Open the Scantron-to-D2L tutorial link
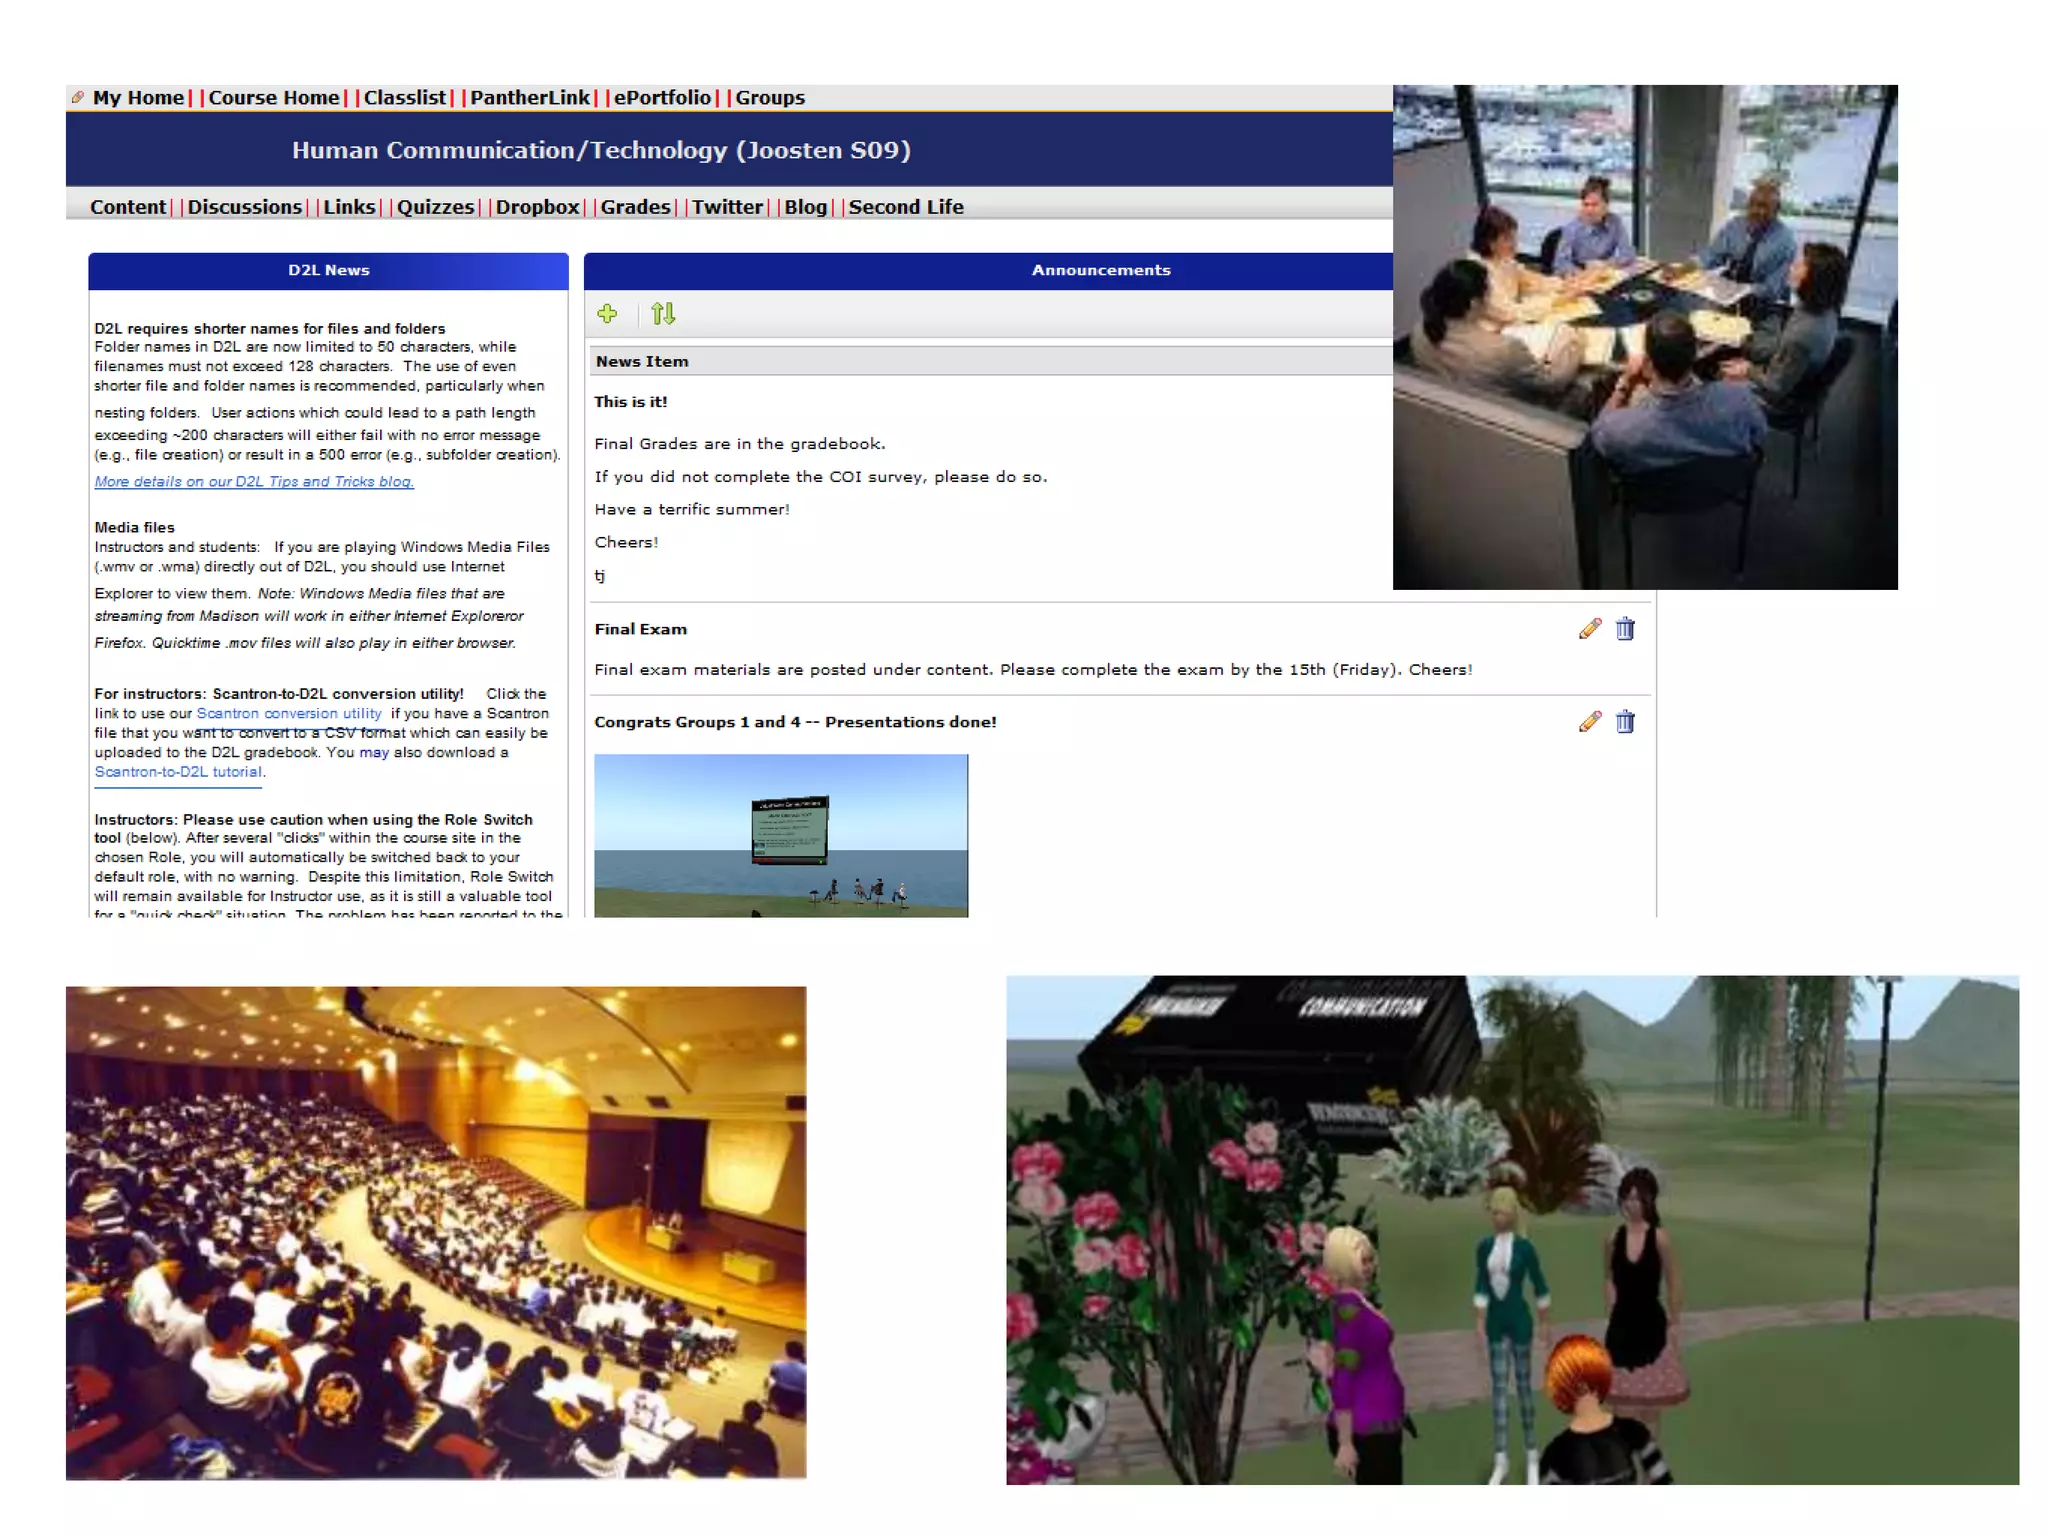 pyautogui.click(x=179, y=772)
